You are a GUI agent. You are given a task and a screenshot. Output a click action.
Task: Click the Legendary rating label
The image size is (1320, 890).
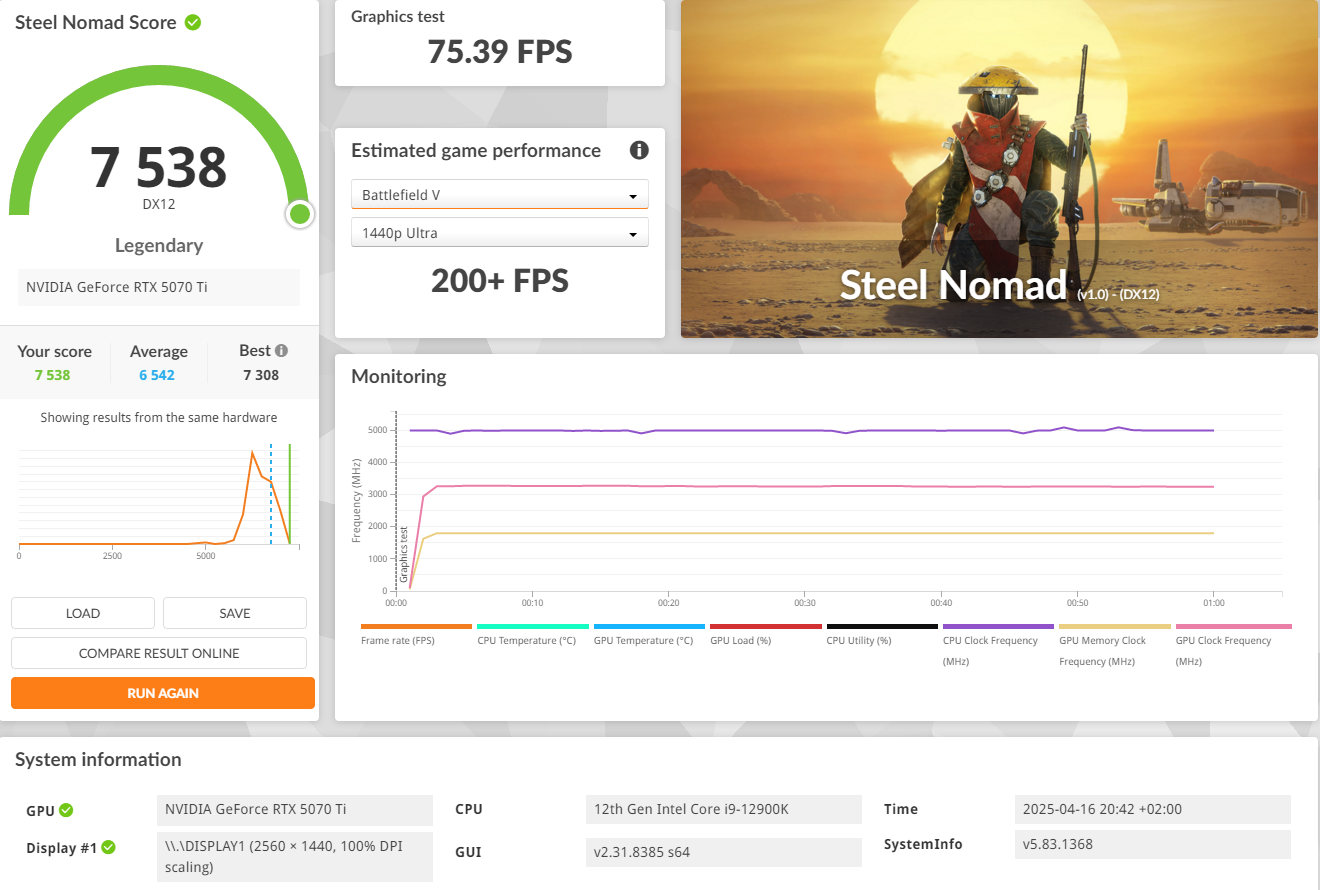pos(159,245)
